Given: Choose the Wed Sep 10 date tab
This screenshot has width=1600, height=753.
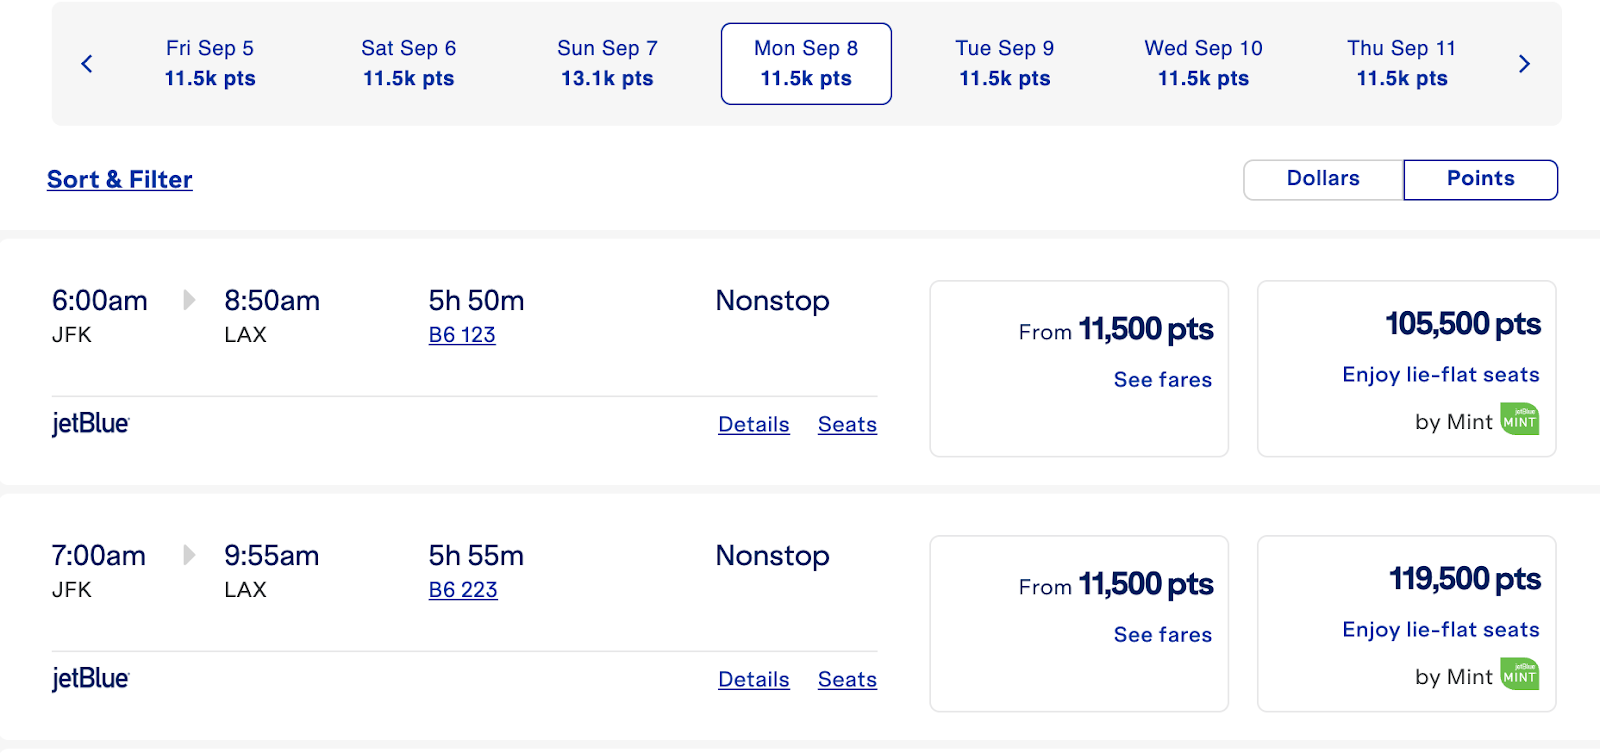Looking at the screenshot, I should [1203, 63].
